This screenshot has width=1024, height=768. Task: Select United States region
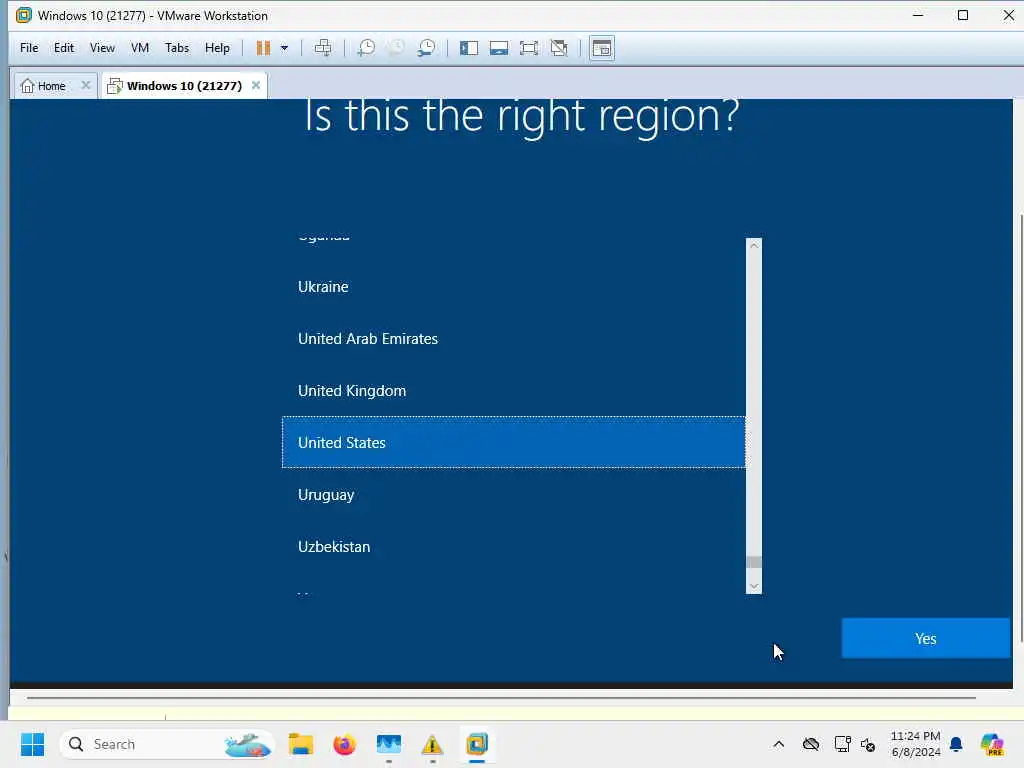click(513, 442)
